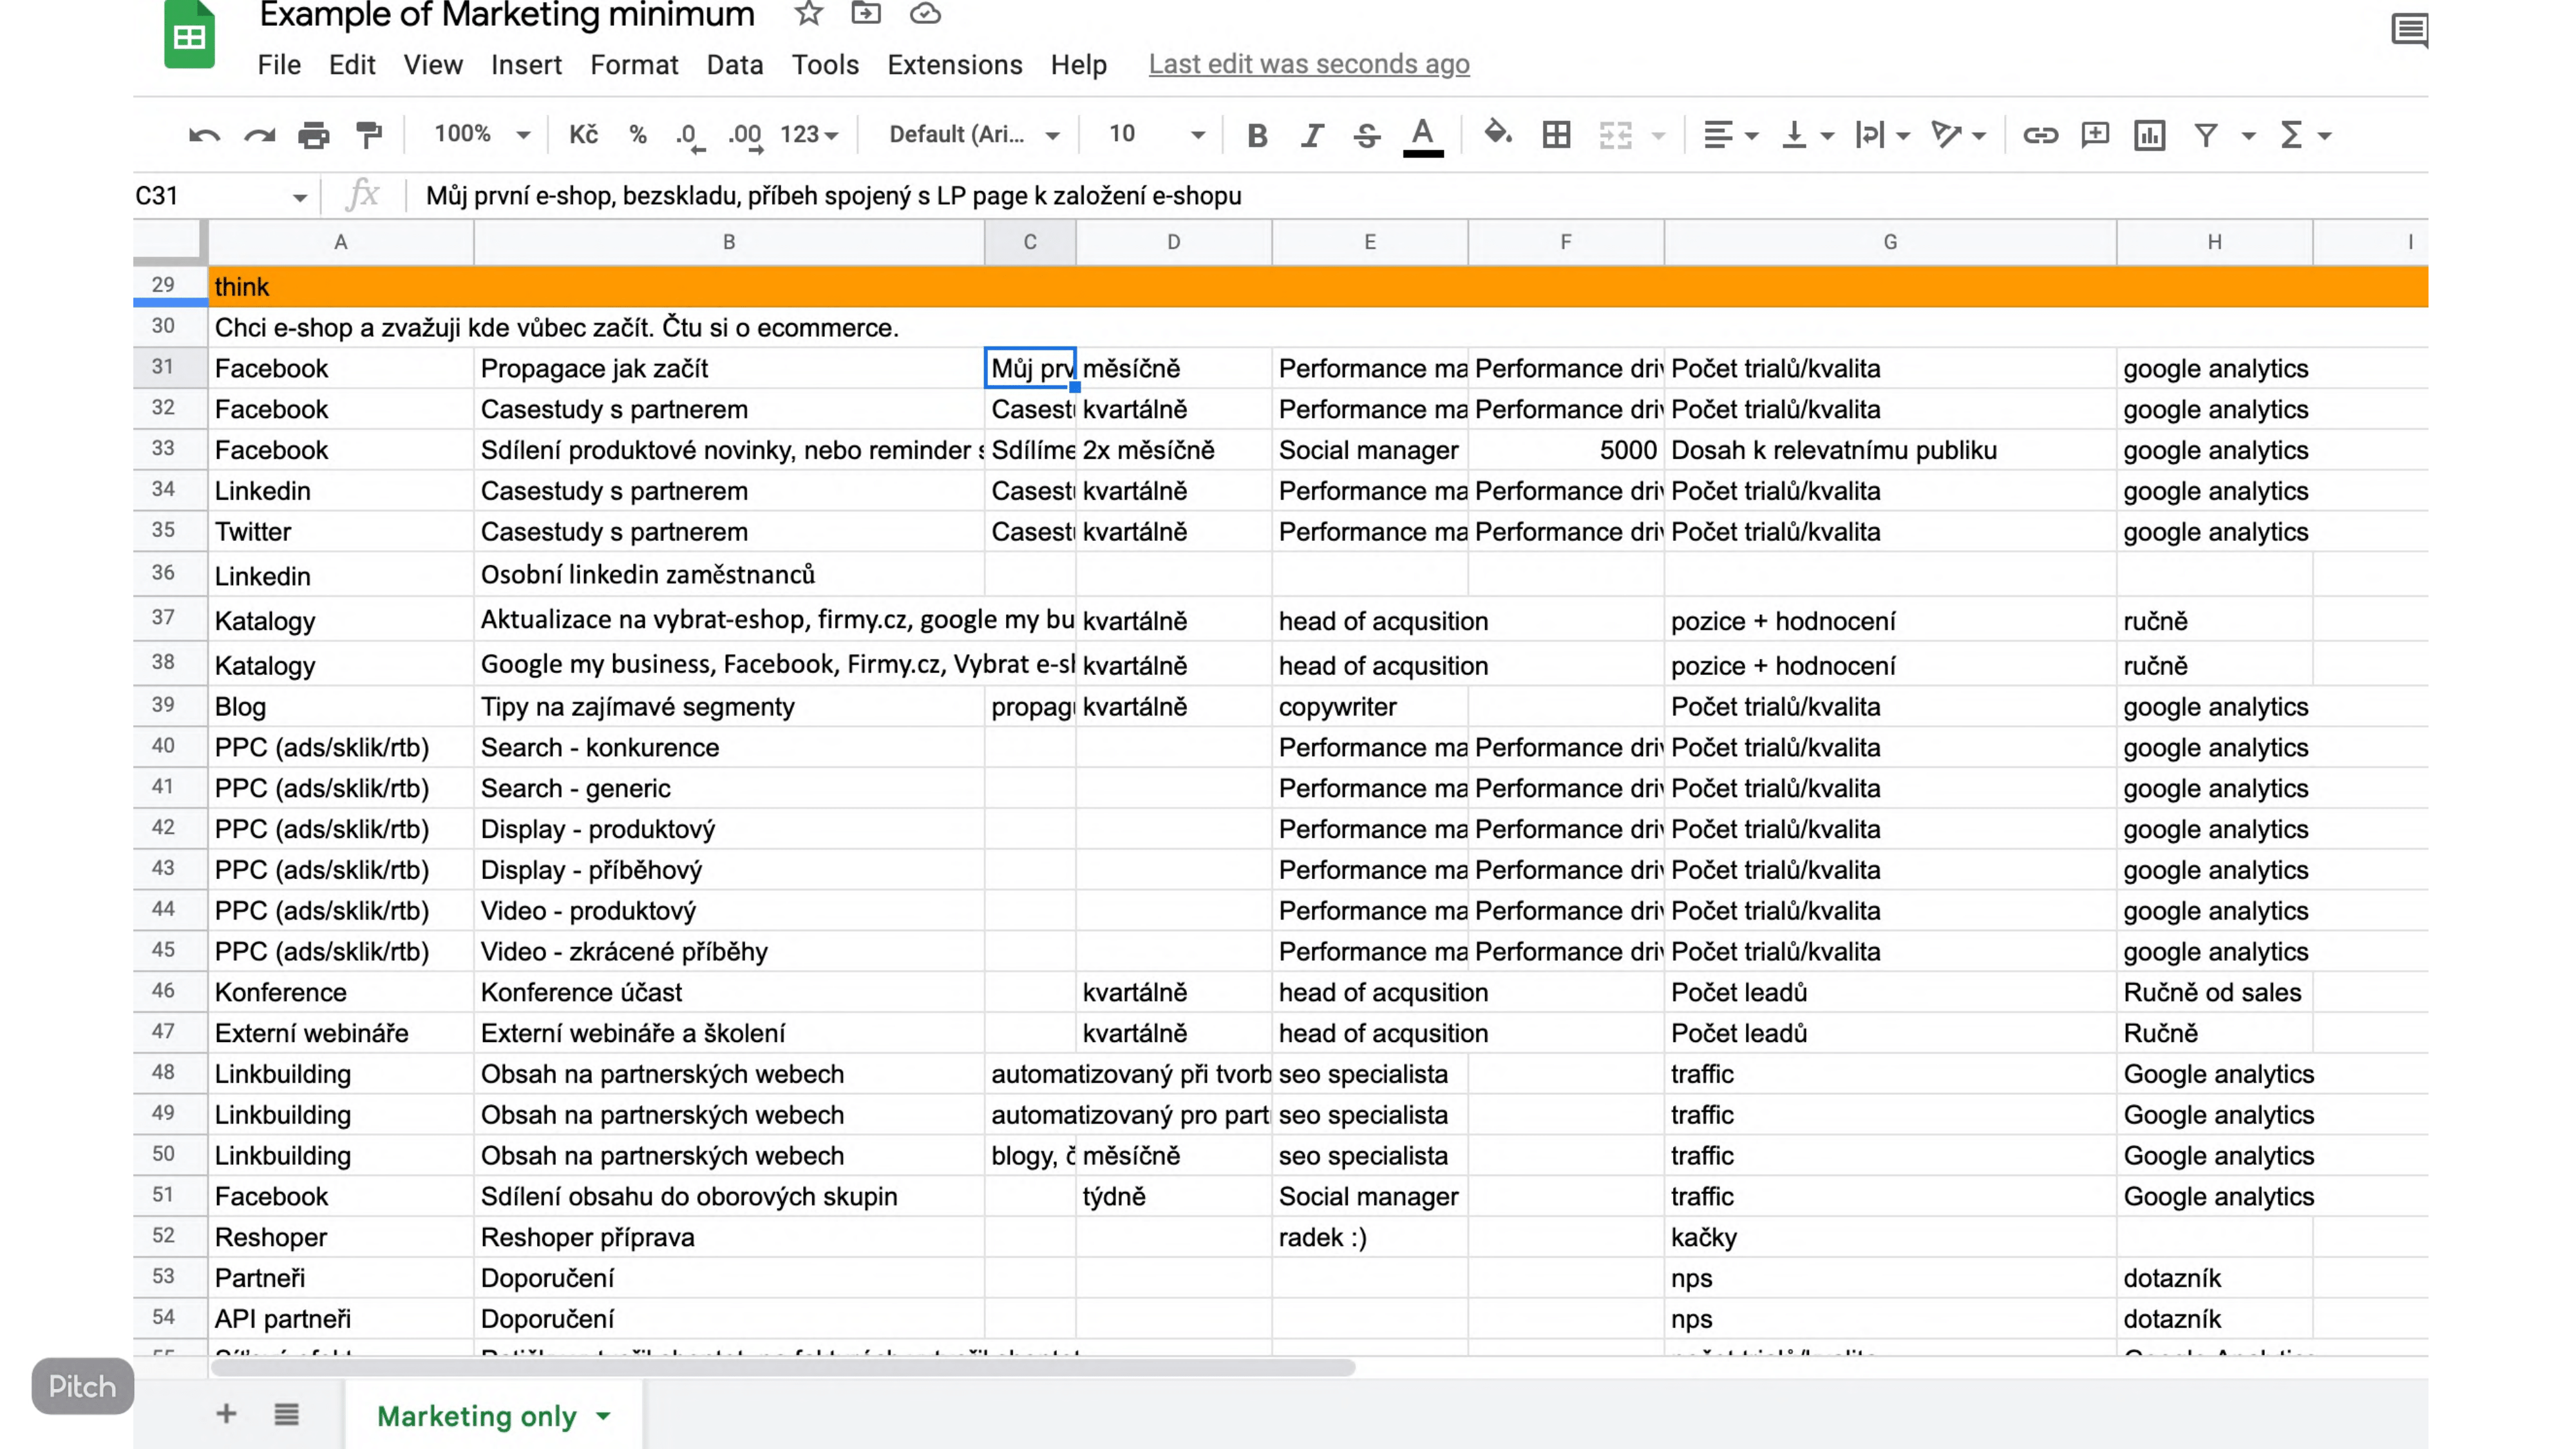Apply percent format with % button
The height and width of the screenshot is (1449, 2576).
[x=638, y=135]
